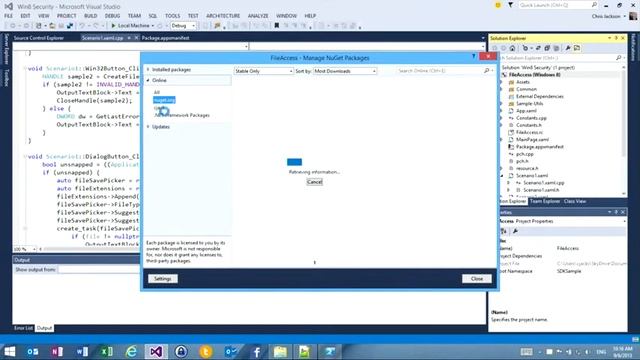Image resolution: width=640 pixels, height=360 pixels.
Task: Click the search magnifier in NuGet dialog
Action: point(487,71)
